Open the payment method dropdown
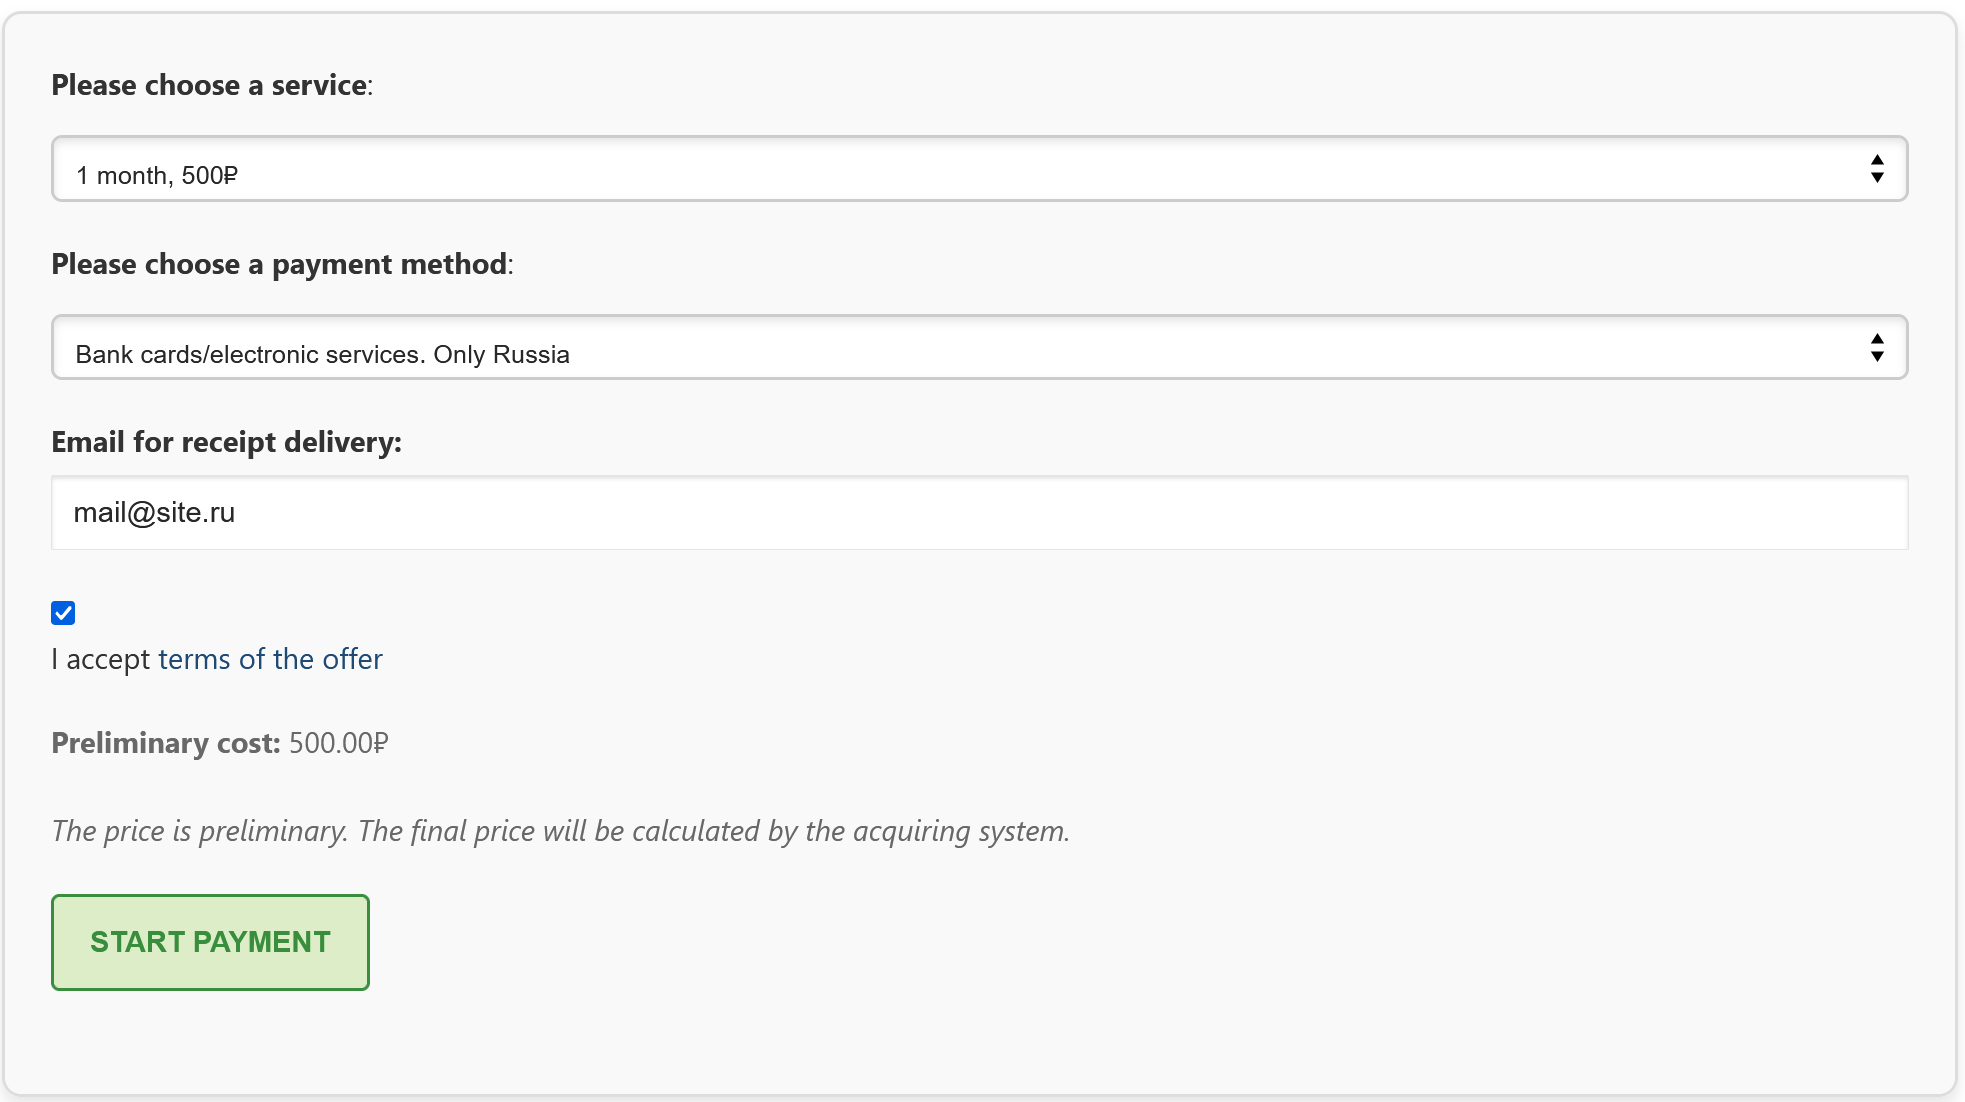The image size is (1965, 1102). click(979, 347)
